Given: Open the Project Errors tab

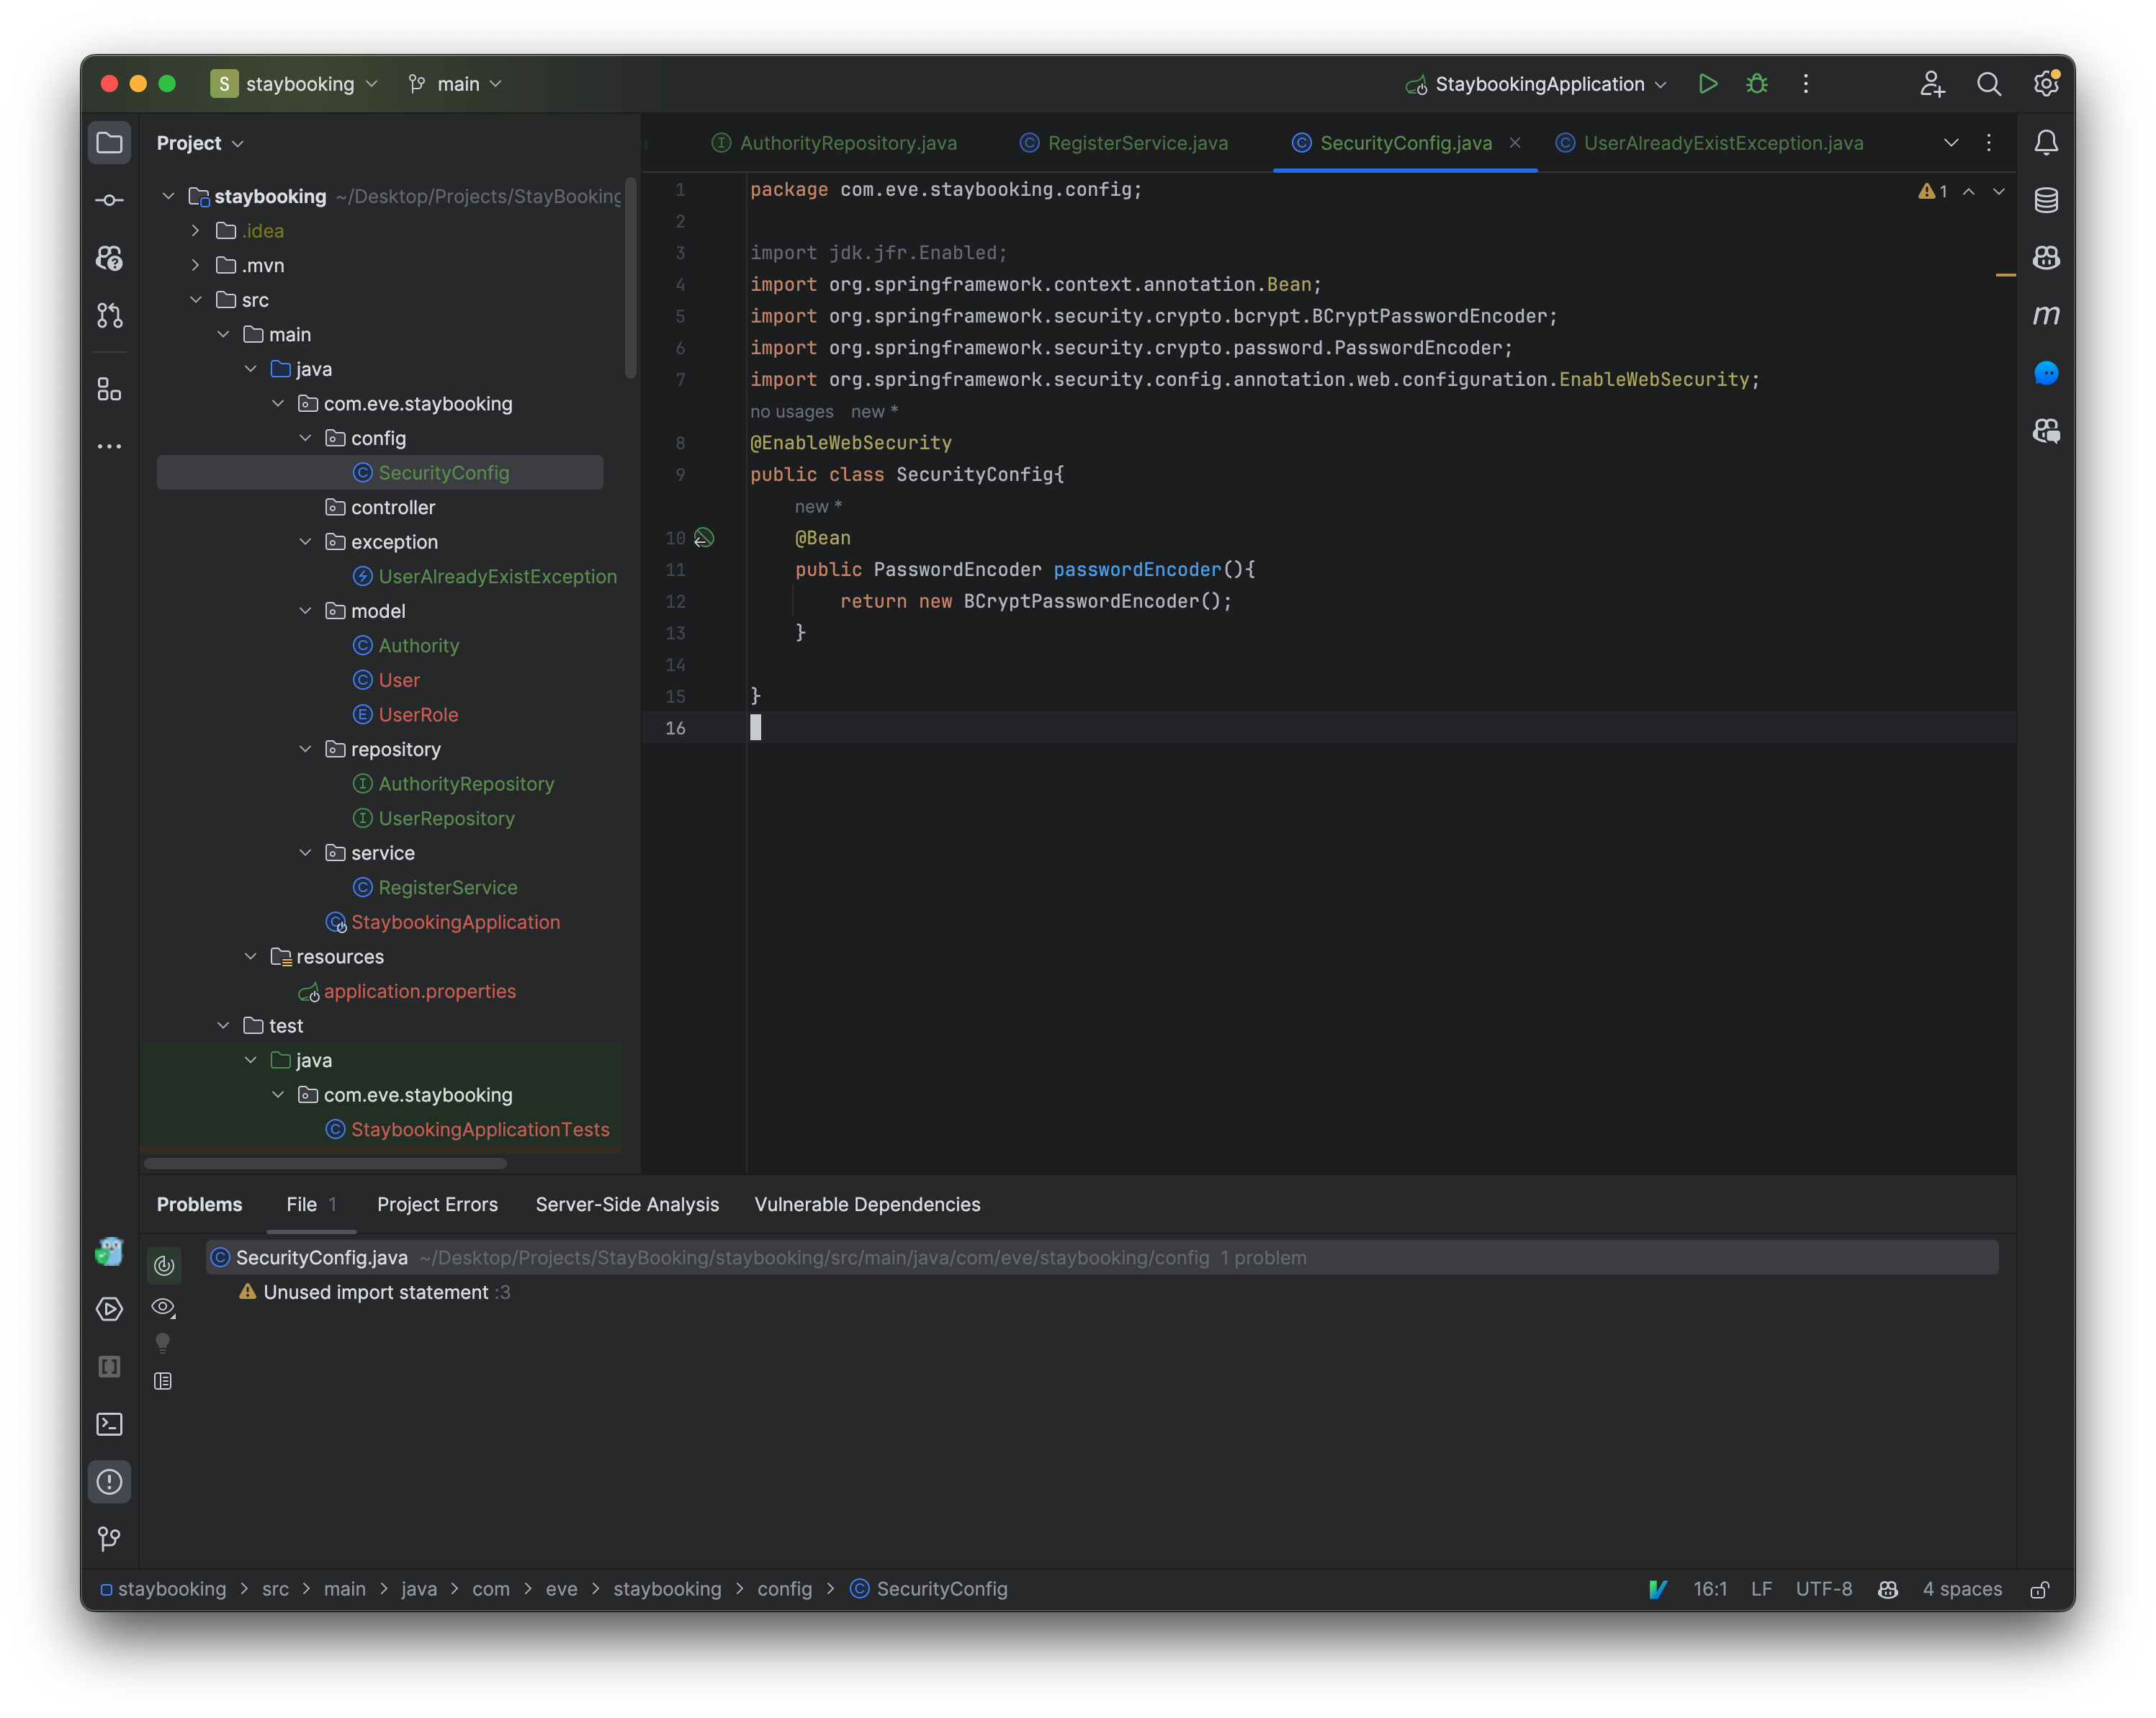Looking at the screenshot, I should [437, 1204].
